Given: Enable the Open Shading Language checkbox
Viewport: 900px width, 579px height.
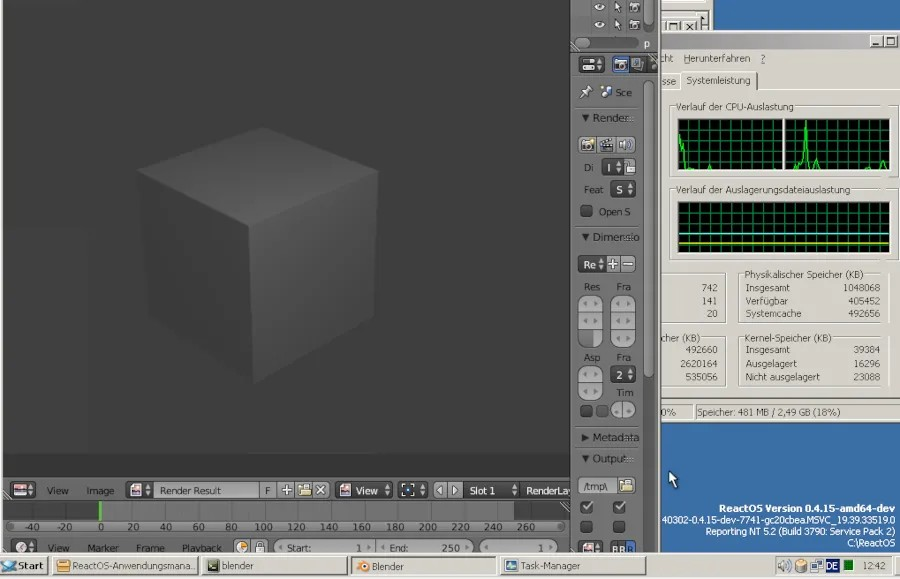Looking at the screenshot, I should point(587,212).
